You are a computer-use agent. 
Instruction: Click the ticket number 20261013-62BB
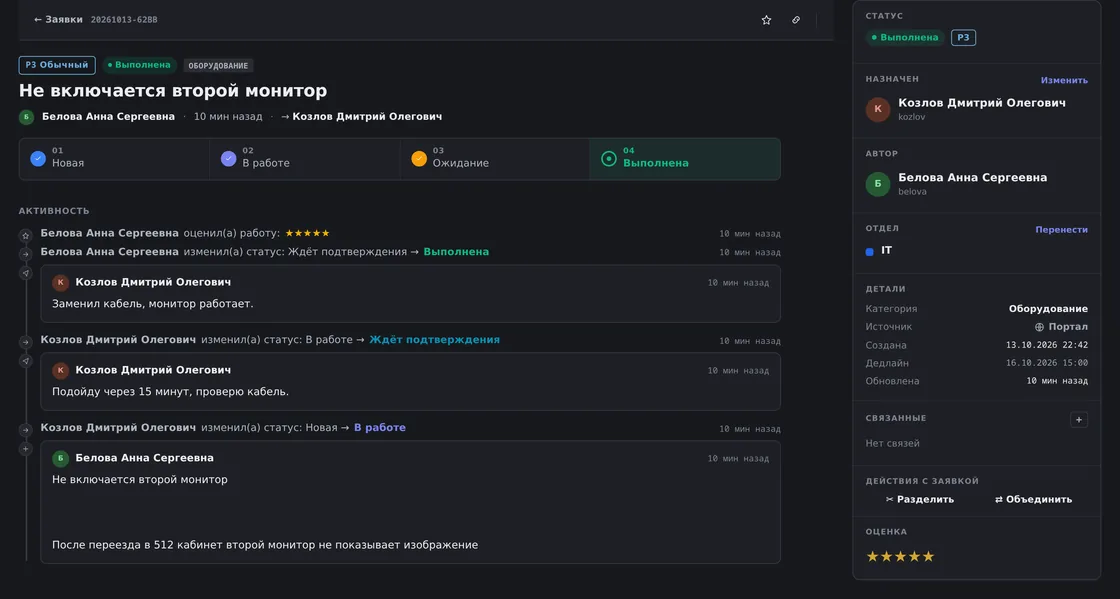[124, 20]
